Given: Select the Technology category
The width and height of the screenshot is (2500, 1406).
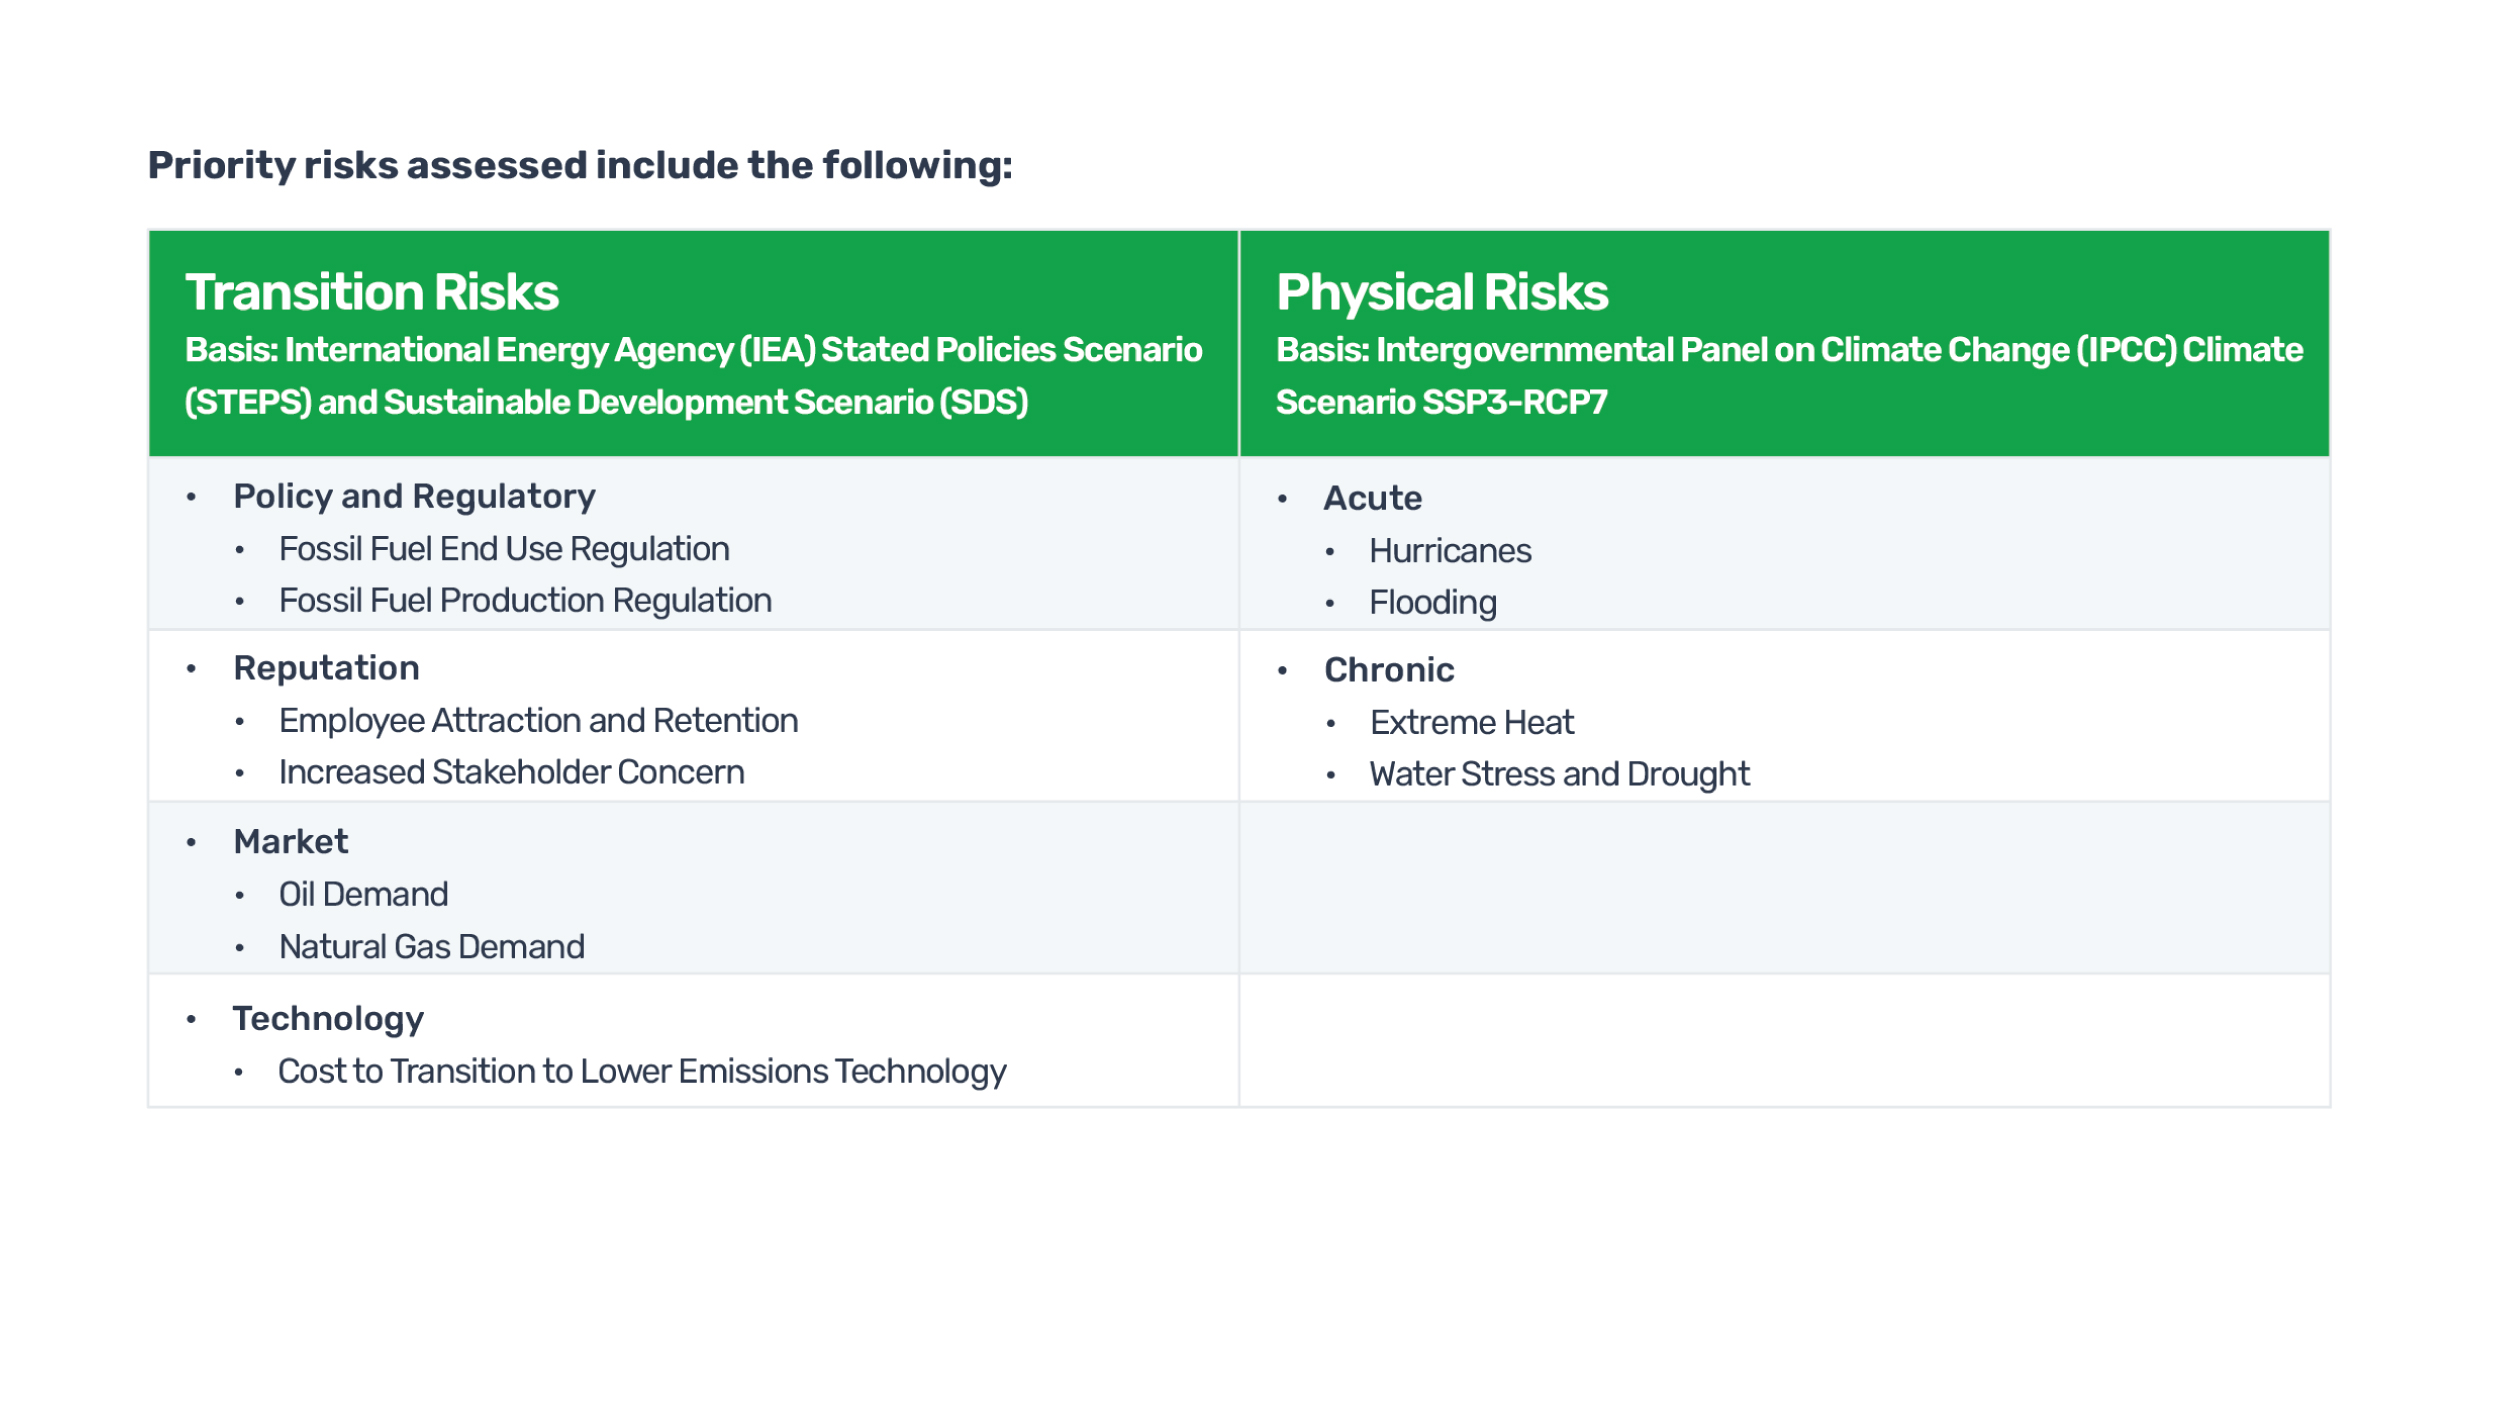Looking at the screenshot, I should (328, 1019).
